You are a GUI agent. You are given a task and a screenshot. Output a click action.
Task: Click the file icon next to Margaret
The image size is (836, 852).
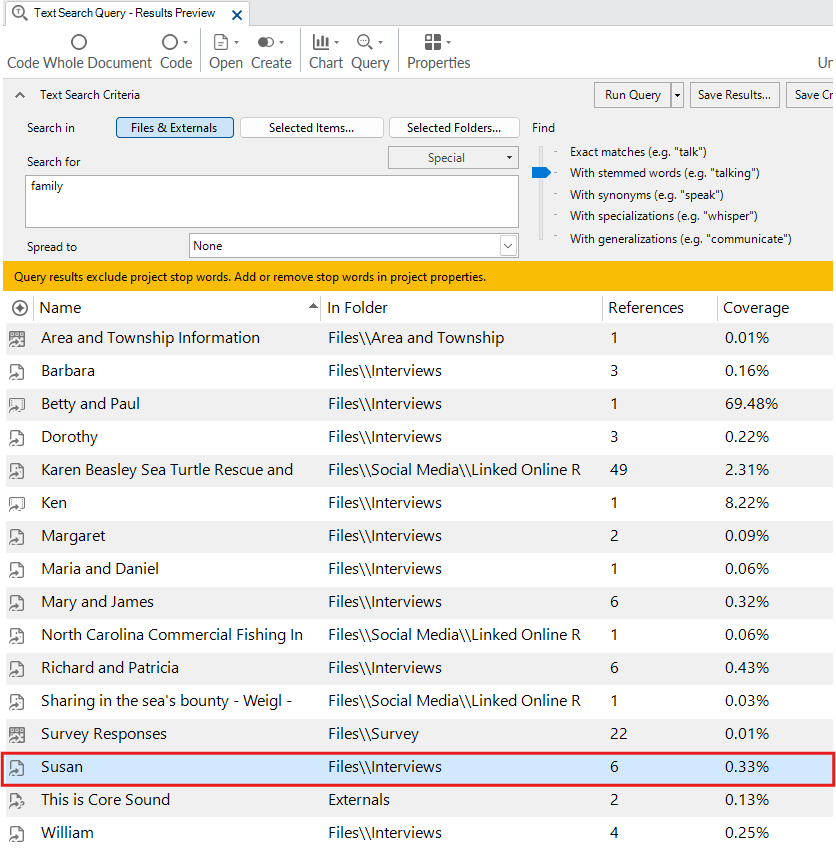pos(17,537)
